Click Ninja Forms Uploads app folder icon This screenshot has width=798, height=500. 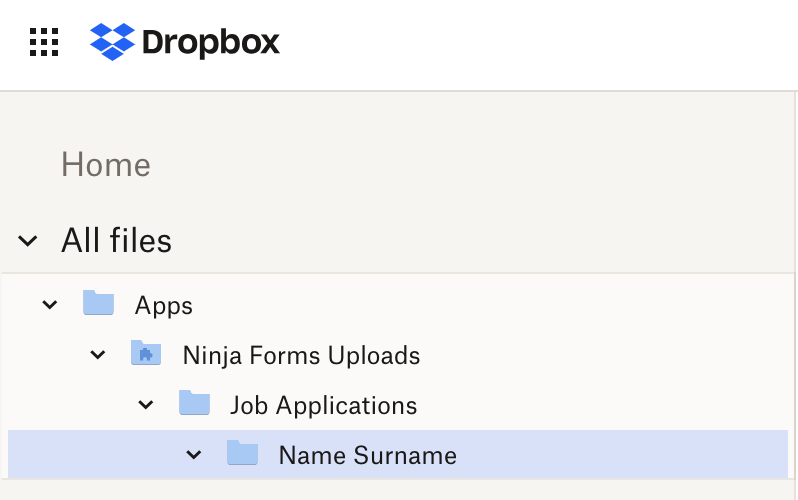tap(146, 352)
